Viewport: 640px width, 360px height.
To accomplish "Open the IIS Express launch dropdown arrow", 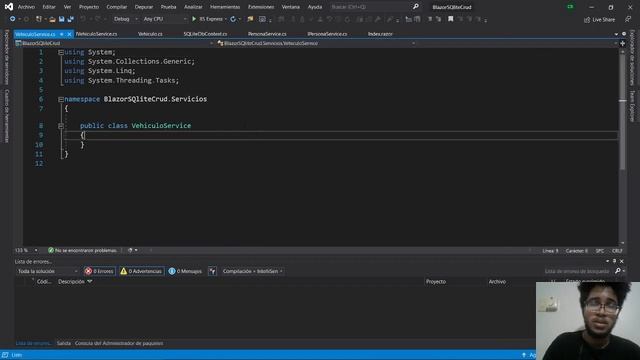I will pyautogui.click(x=226, y=19).
